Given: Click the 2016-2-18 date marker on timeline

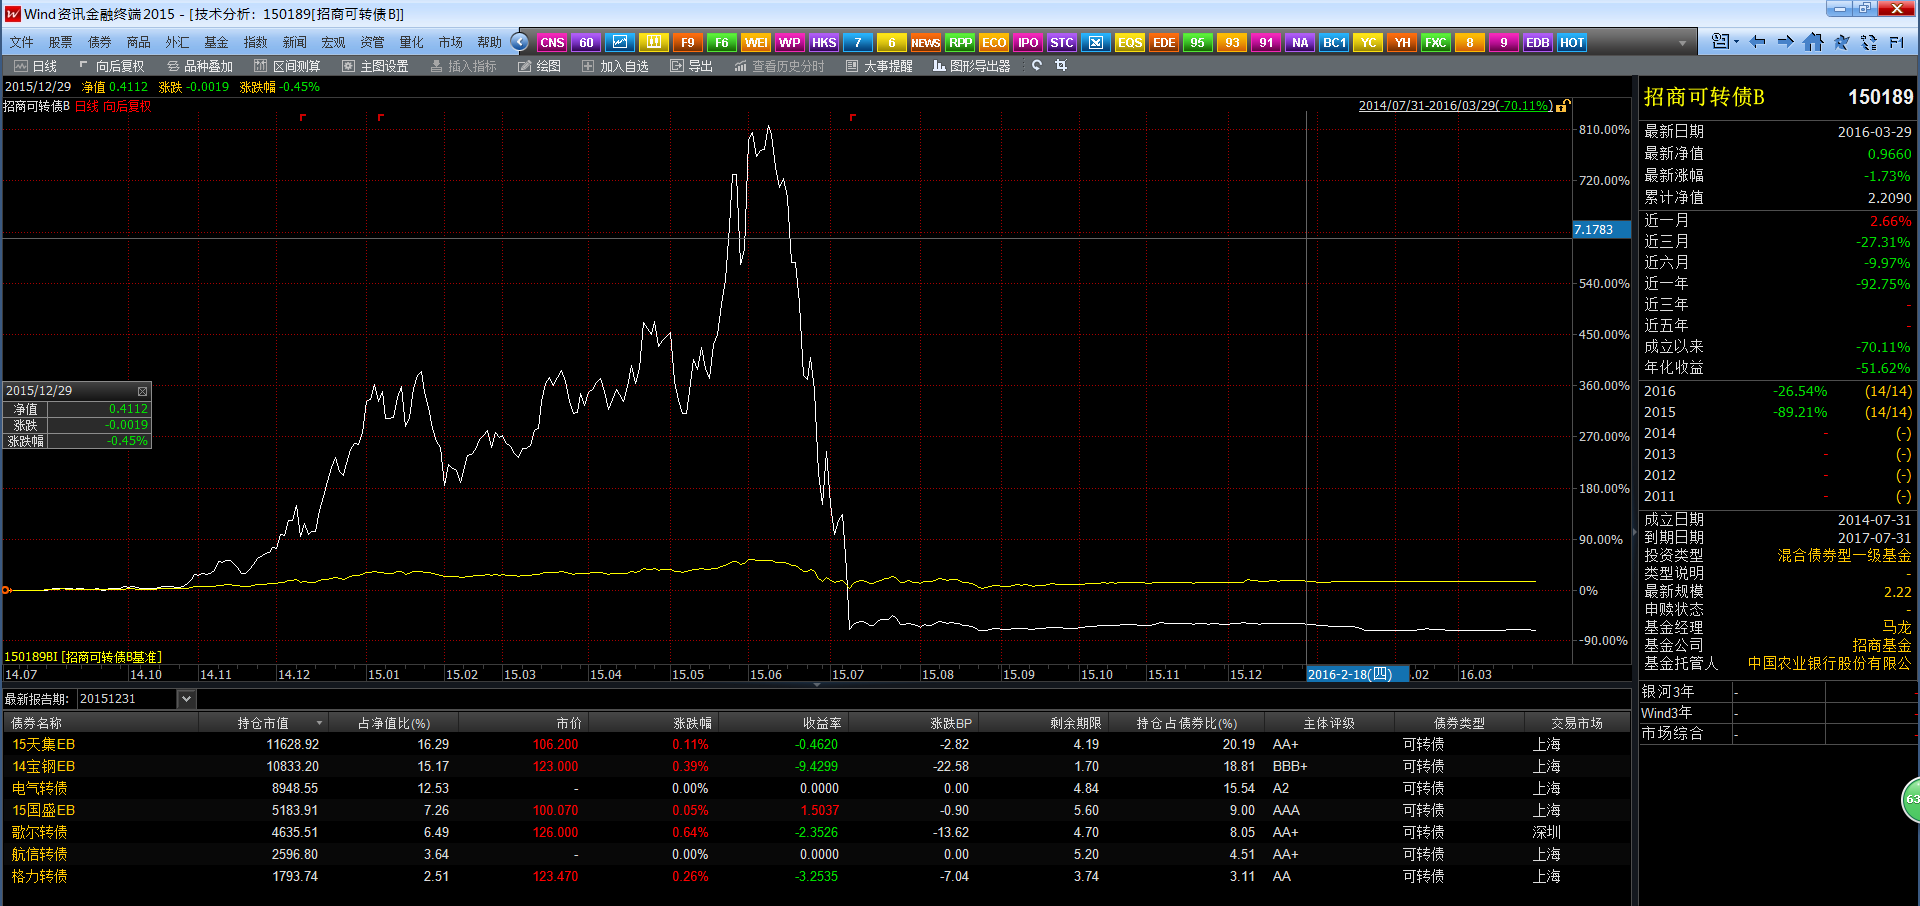Looking at the screenshot, I should pos(1358,674).
